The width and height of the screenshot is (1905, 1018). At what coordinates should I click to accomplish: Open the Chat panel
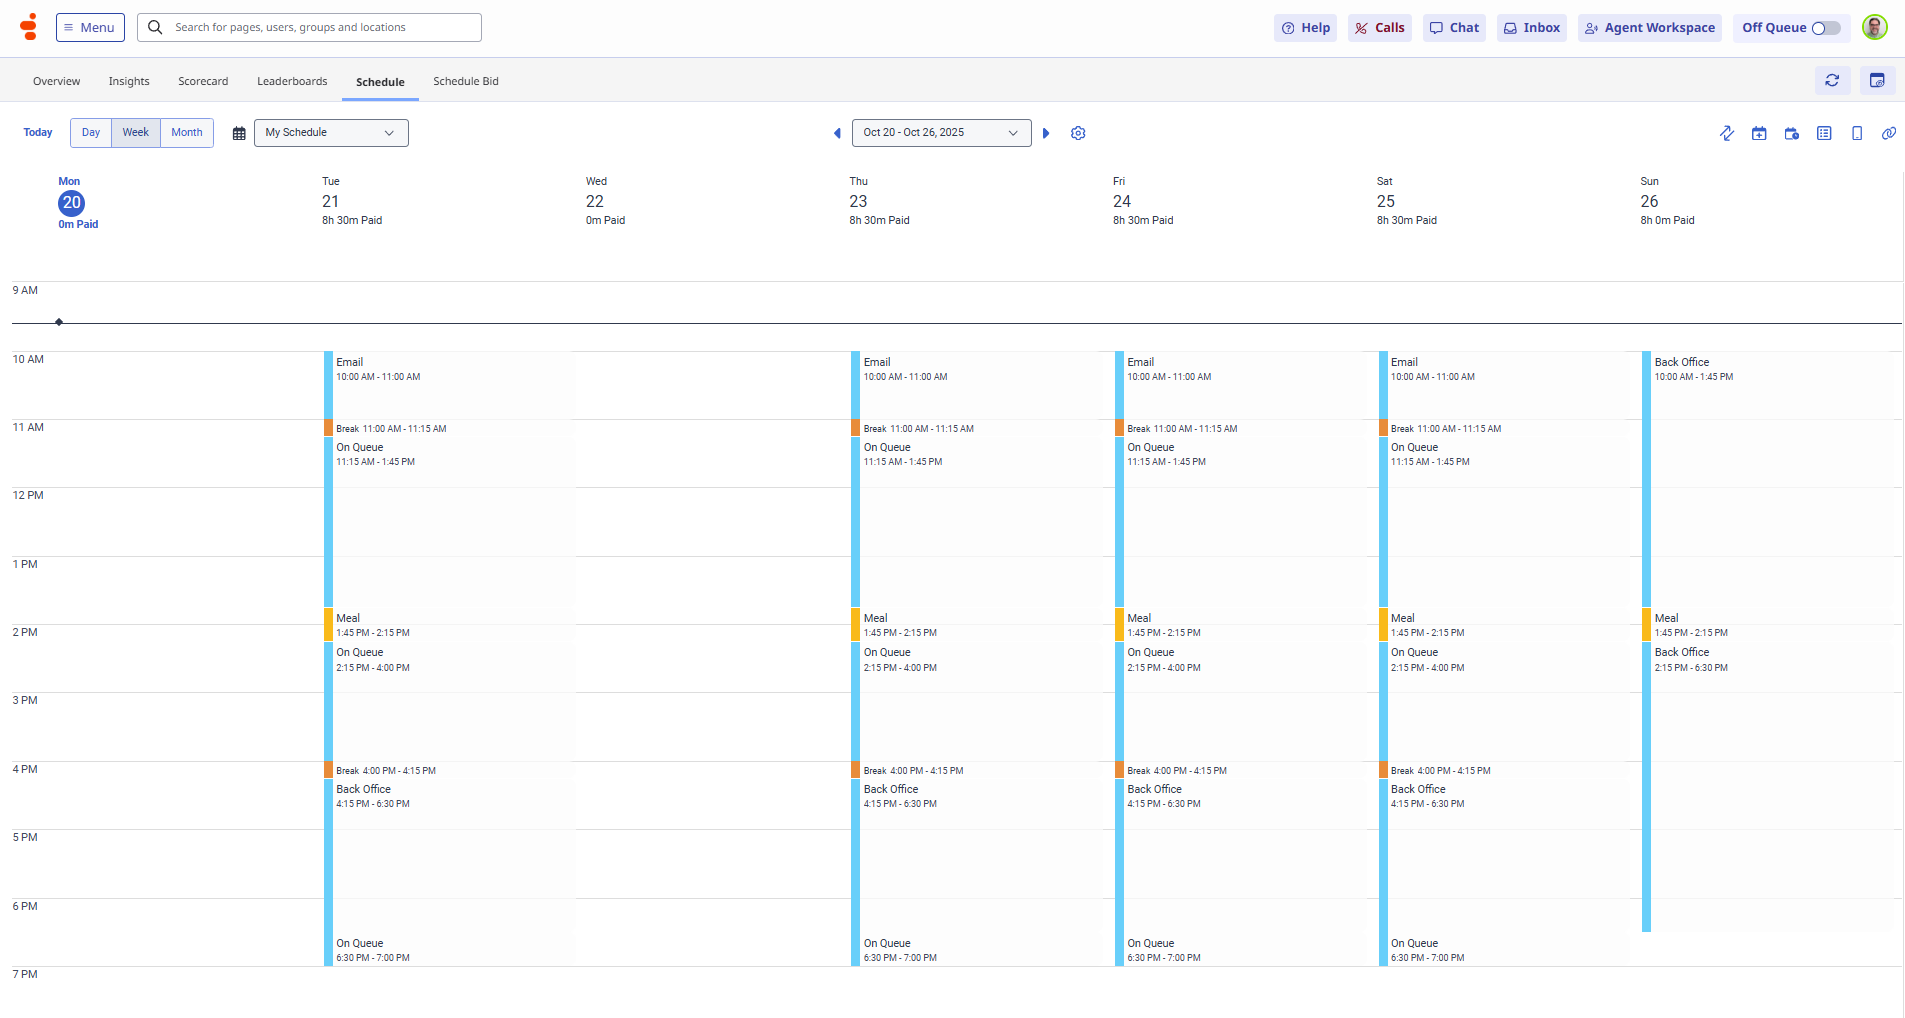(1454, 28)
